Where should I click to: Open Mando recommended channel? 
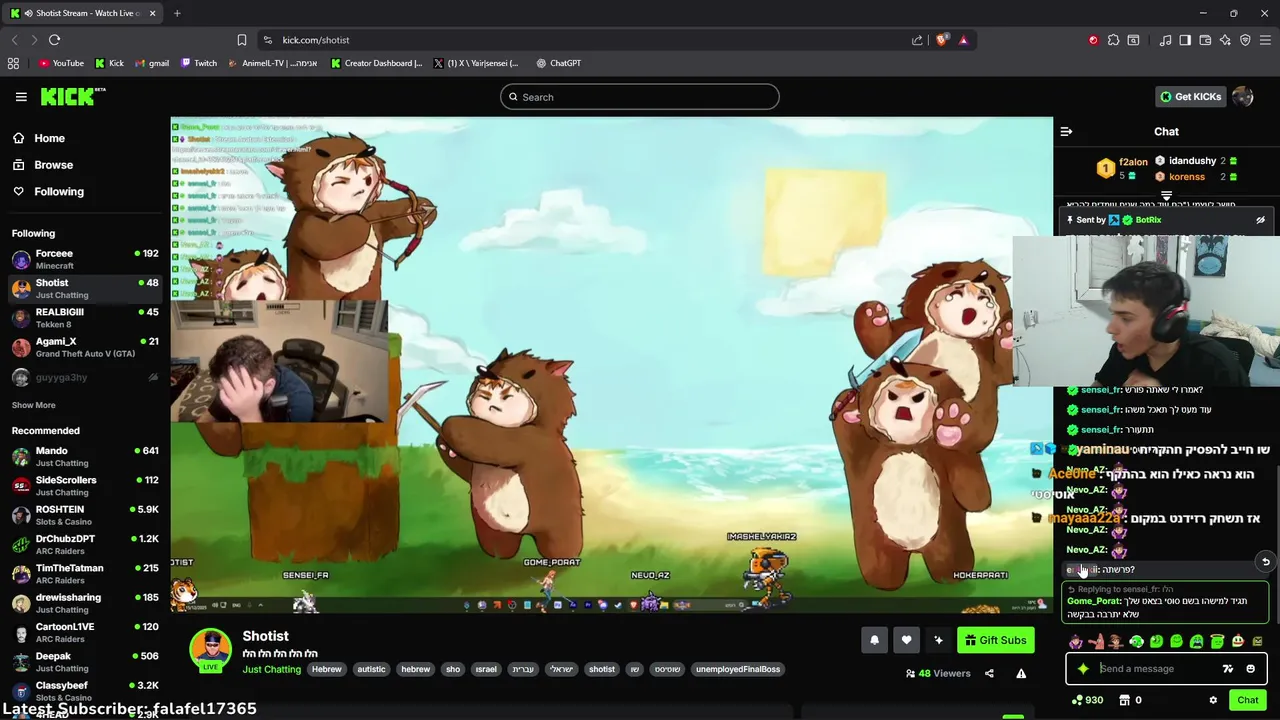point(85,457)
